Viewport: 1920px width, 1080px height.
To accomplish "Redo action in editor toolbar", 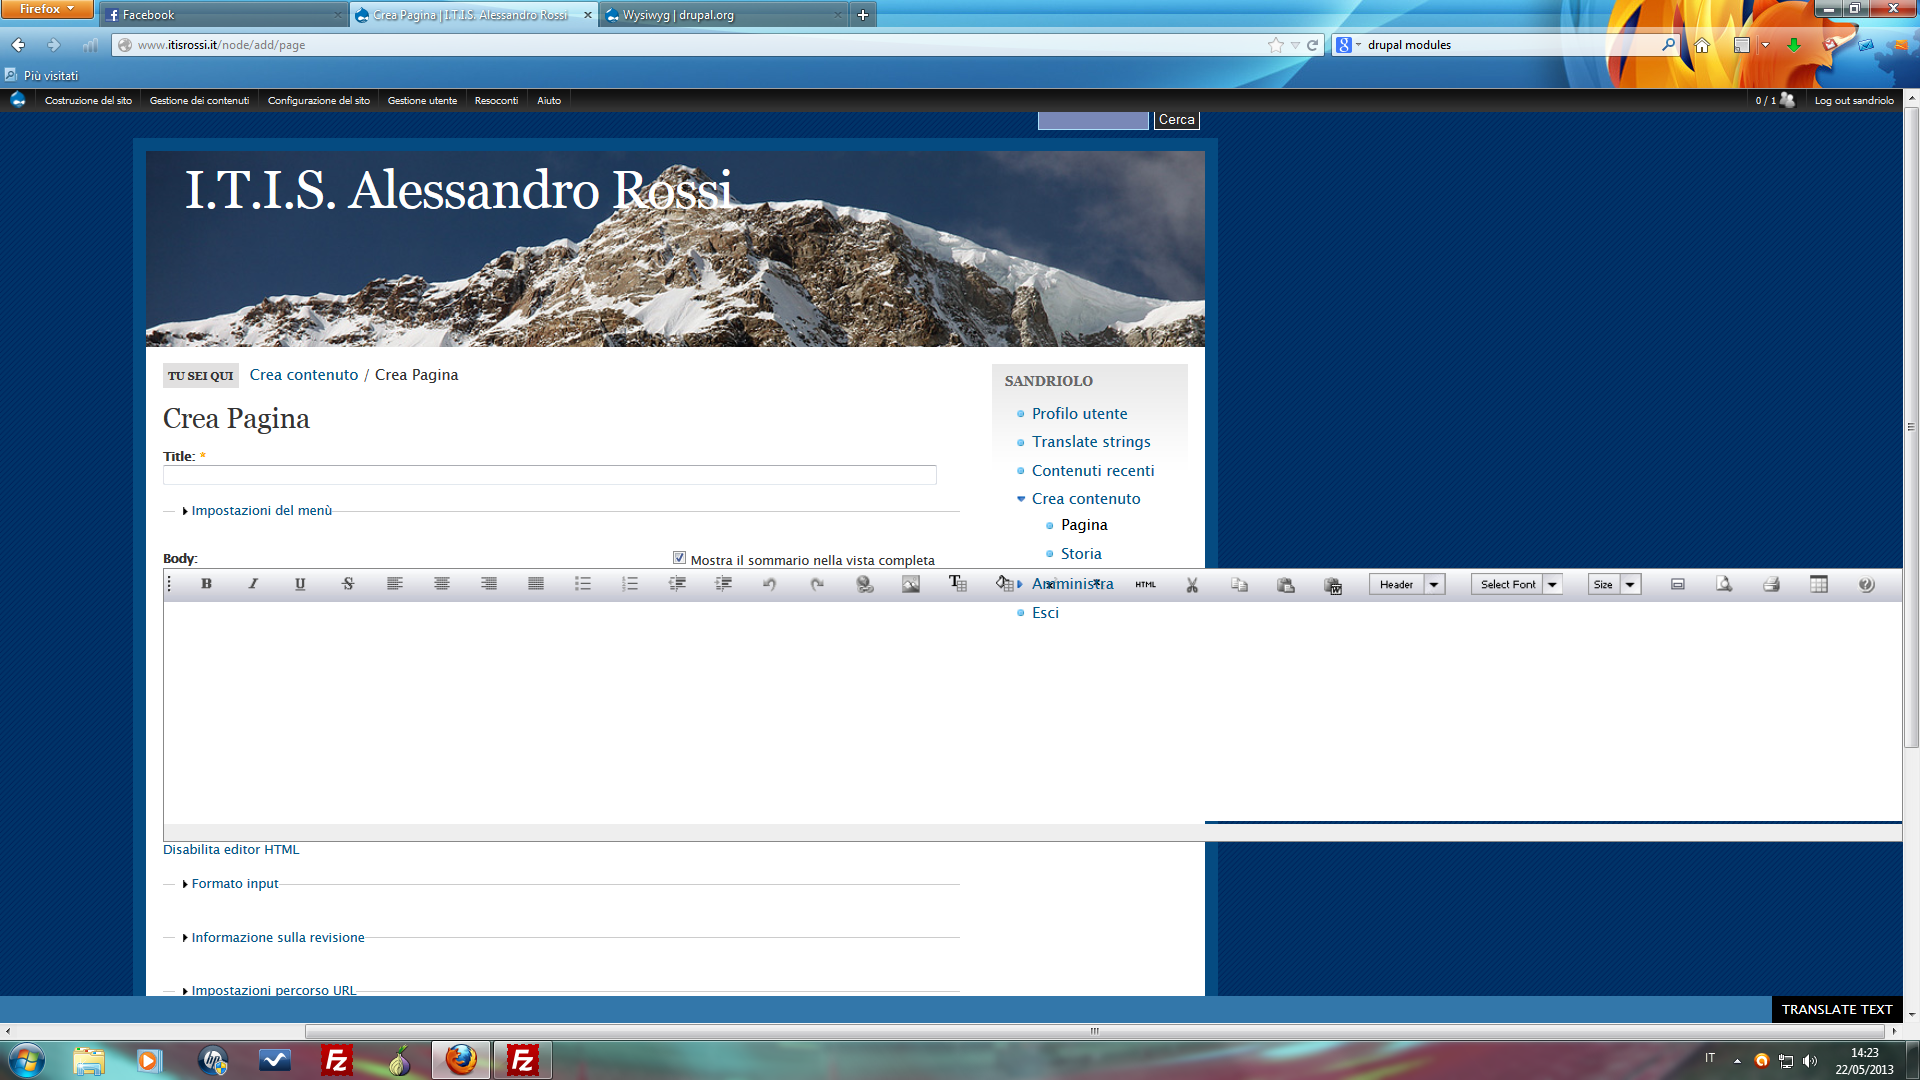I will (817, 584).
